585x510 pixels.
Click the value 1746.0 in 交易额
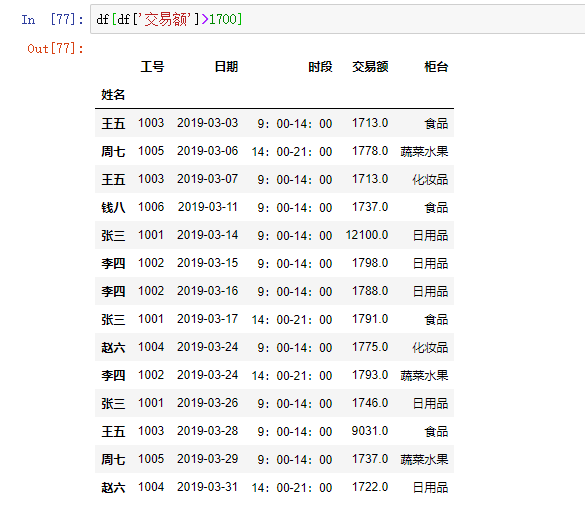click(x=370, y=403)
